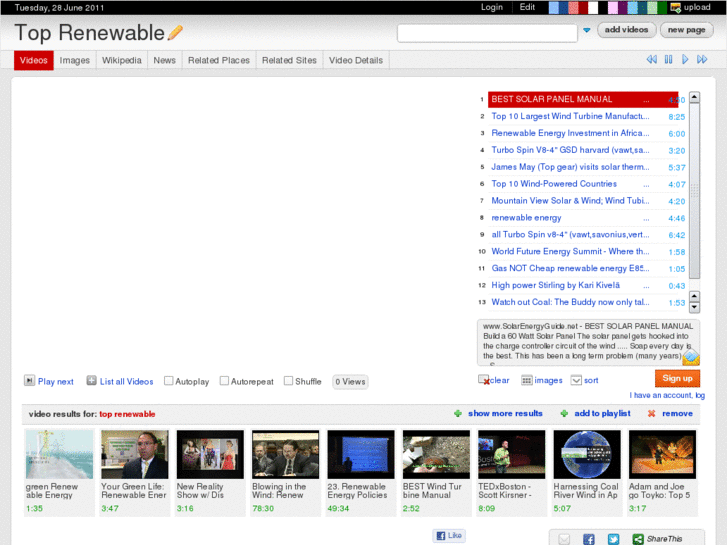Screen dimensions: 727x545
Task: Open Harnessing Coal River Wind thumbnail
Action: coord(587,454)
